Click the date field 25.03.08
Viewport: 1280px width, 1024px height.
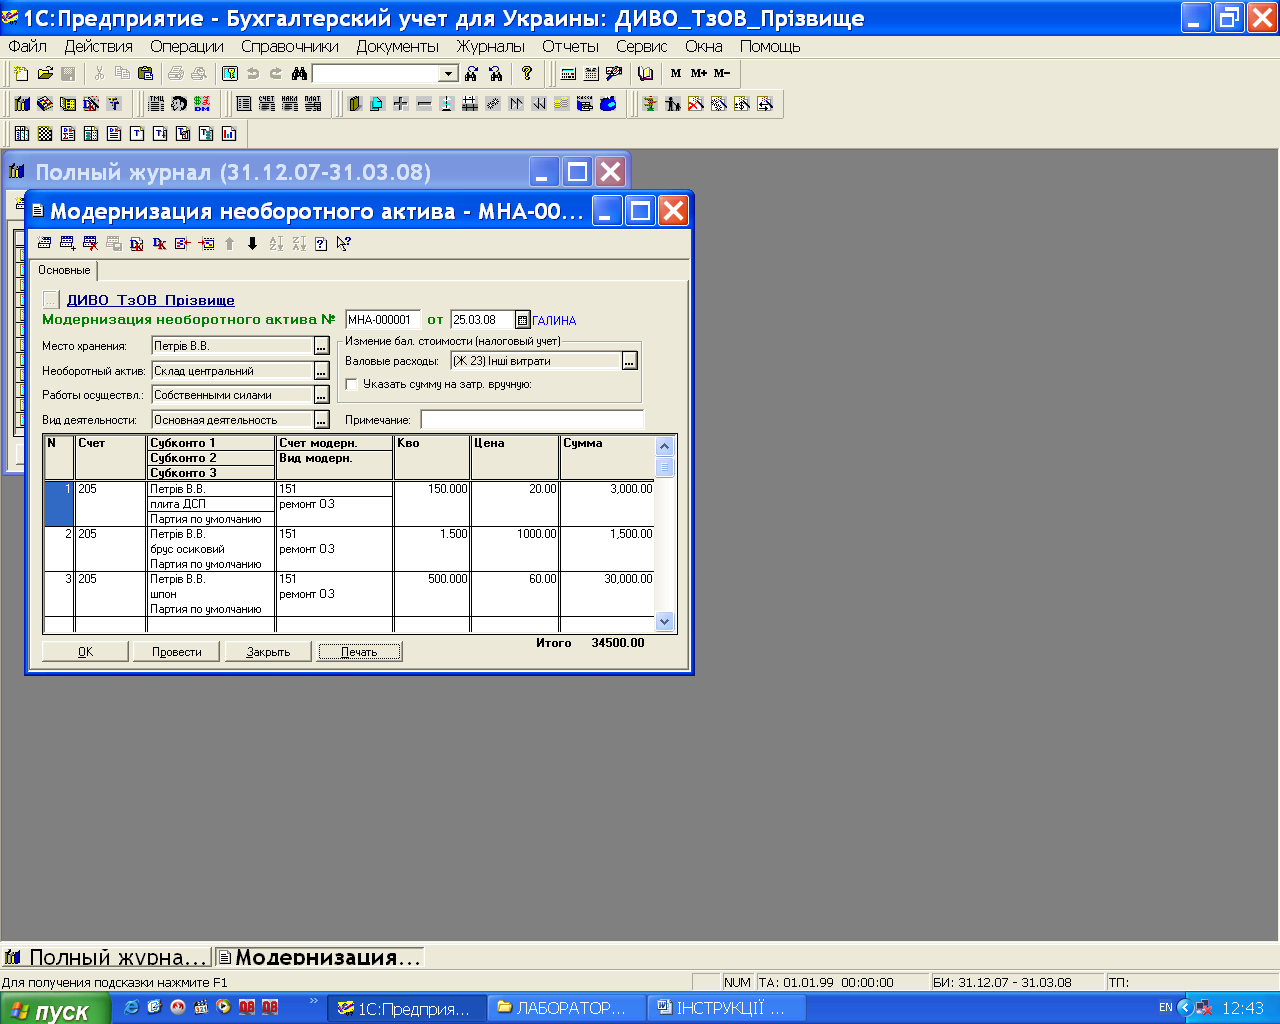[x=482, y=320]
